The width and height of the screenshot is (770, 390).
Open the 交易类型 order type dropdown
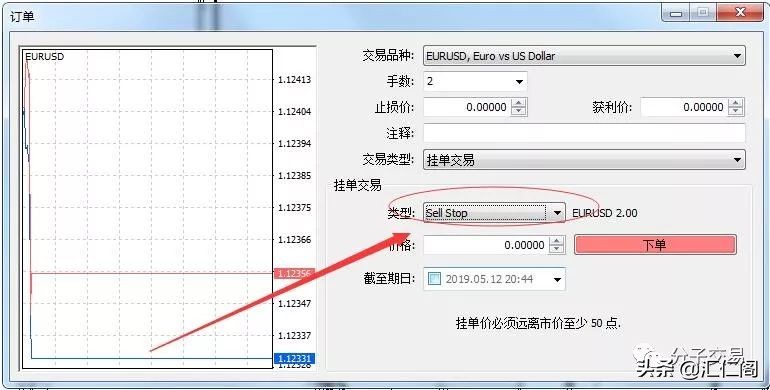pos(584,160)
